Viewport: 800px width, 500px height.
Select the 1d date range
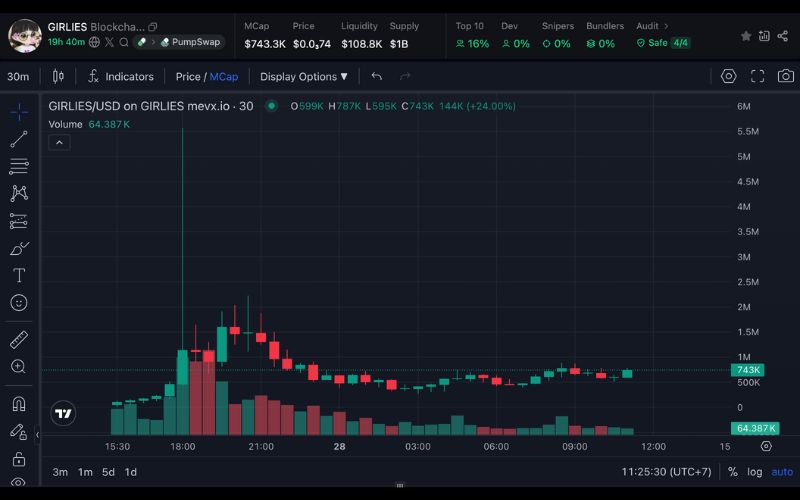click(x=131, y=472)
